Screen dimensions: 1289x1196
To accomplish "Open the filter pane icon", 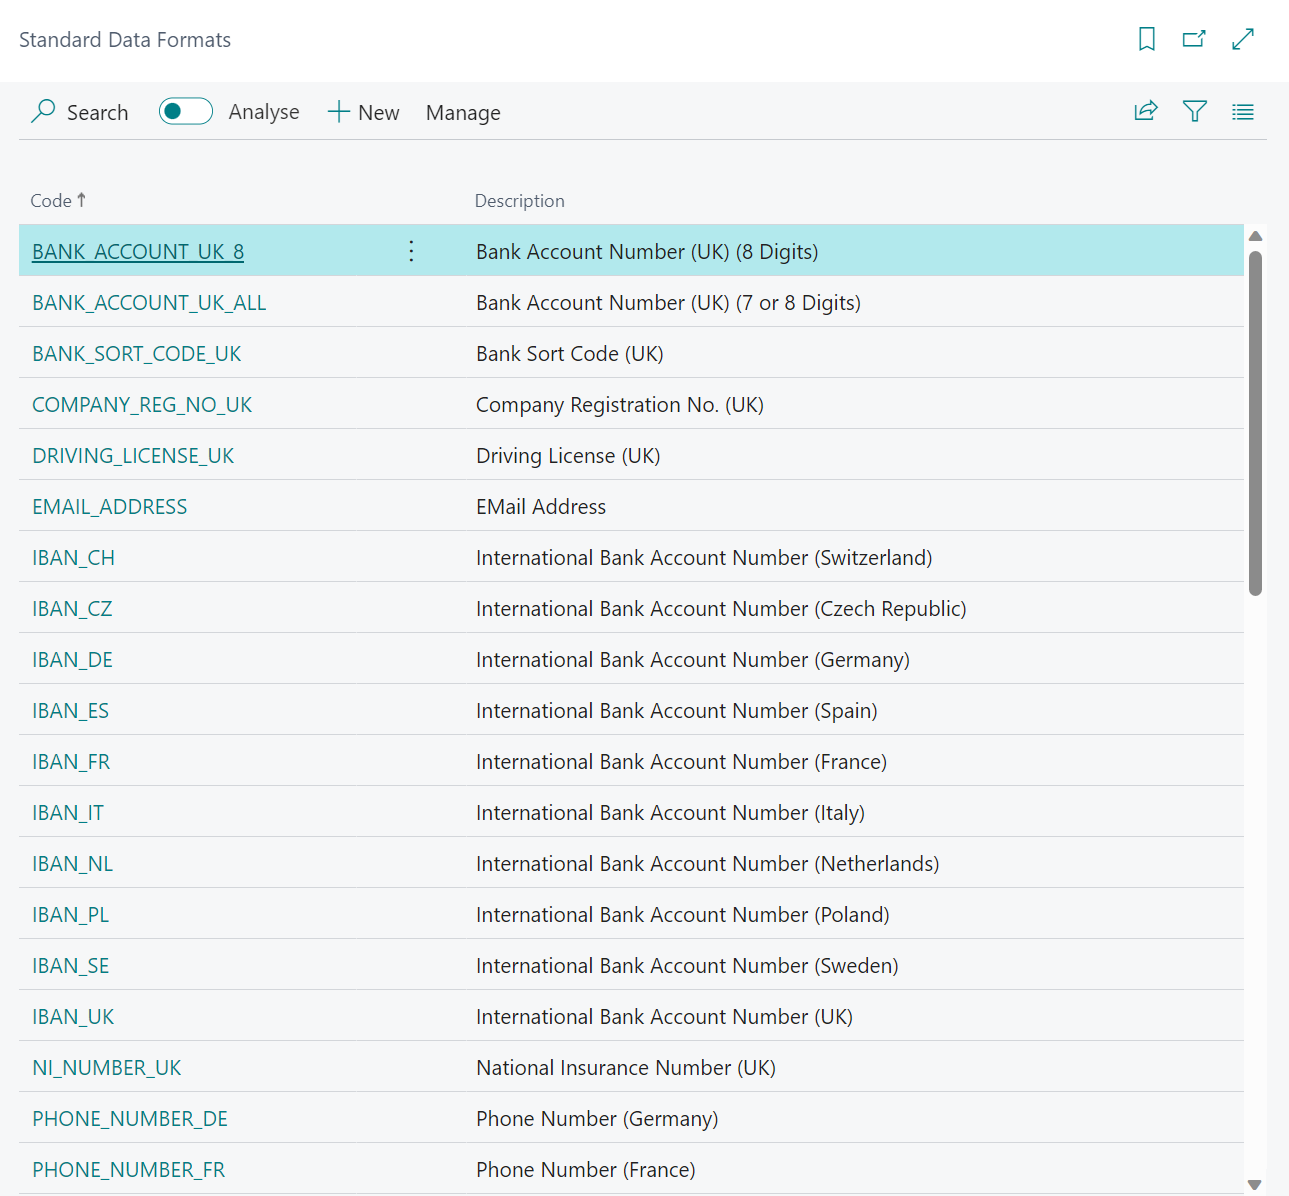I will 1194,111.
